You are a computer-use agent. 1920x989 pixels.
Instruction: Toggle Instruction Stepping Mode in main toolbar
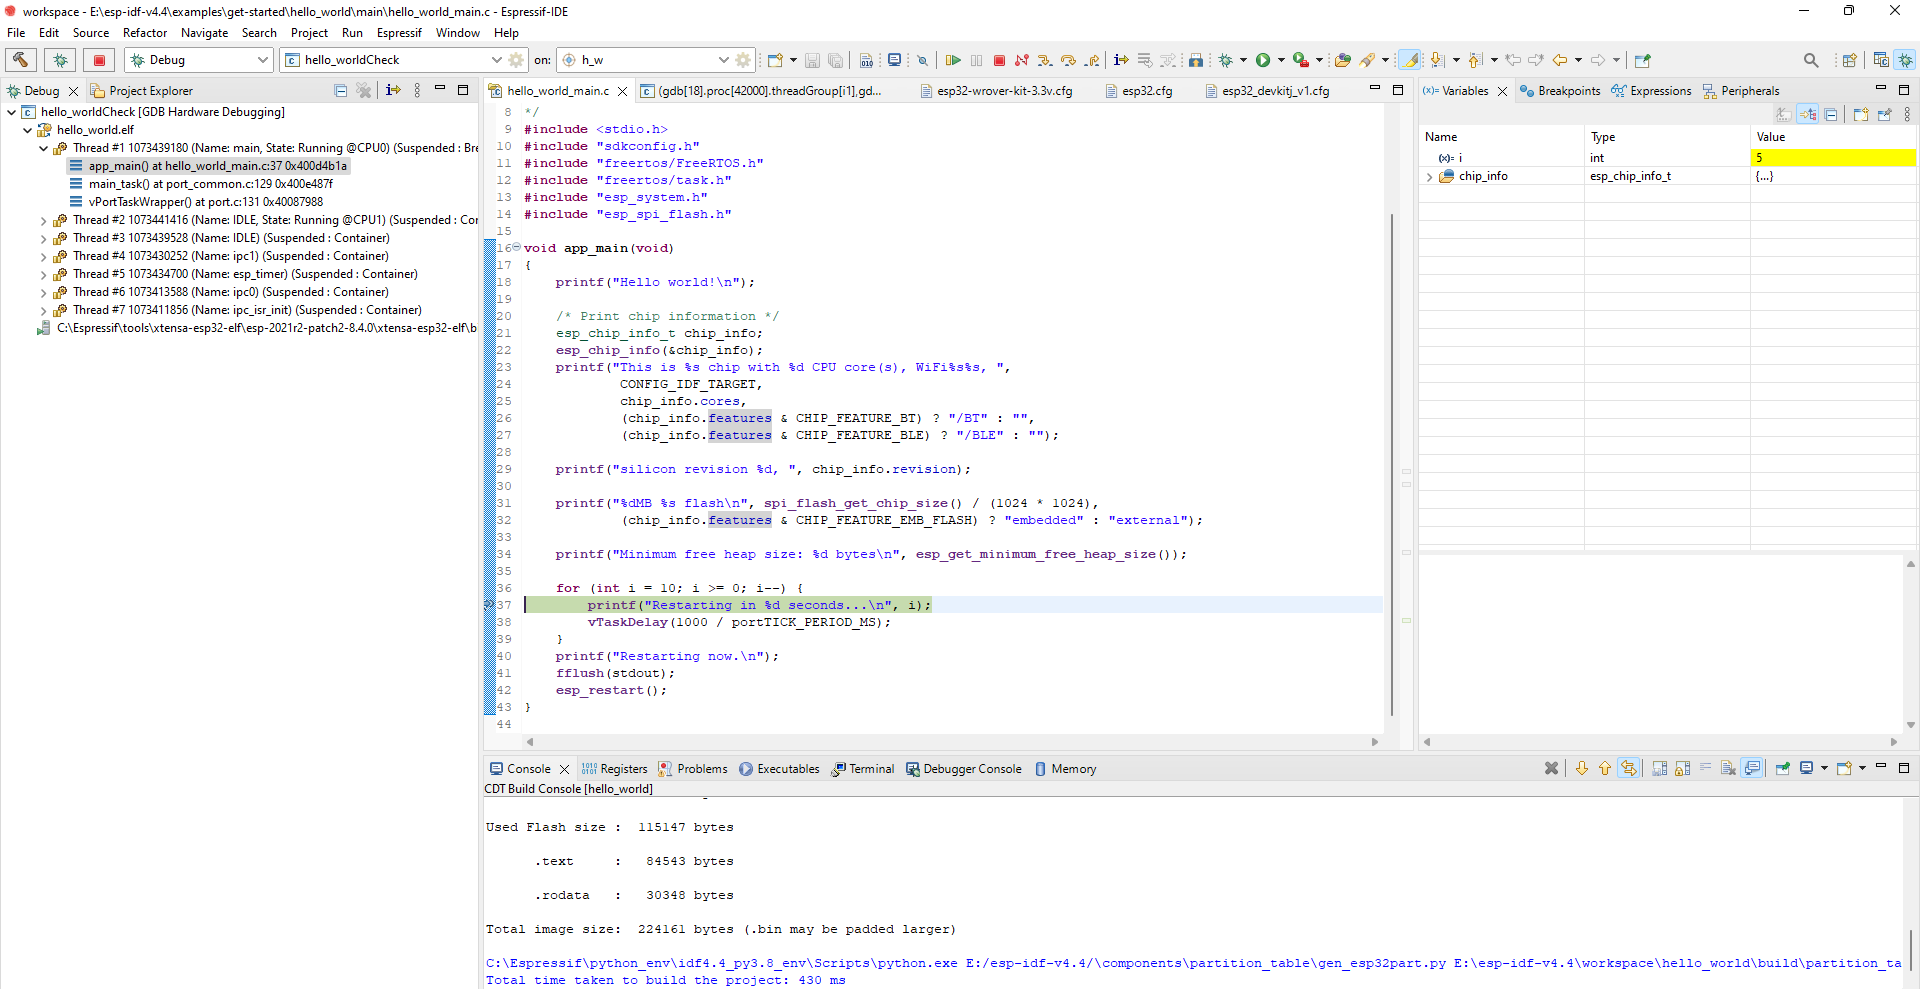click(1121, 60)
